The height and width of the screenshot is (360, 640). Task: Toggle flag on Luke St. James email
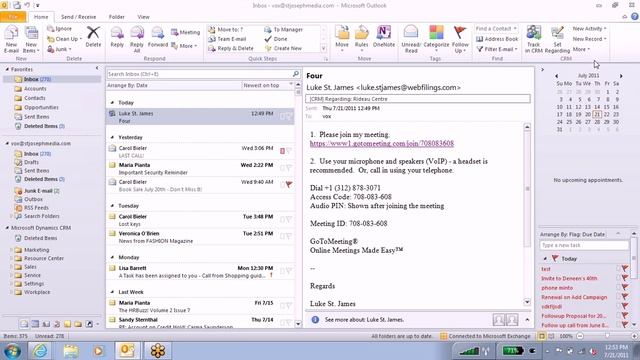click(289, 116)
